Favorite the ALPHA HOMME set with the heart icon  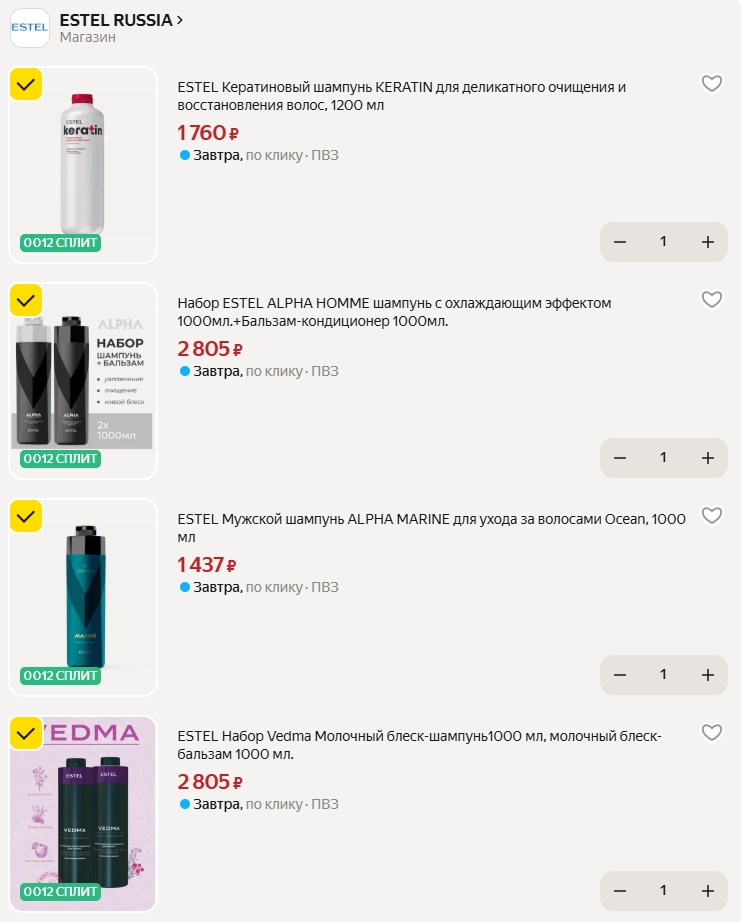(711, 300)
